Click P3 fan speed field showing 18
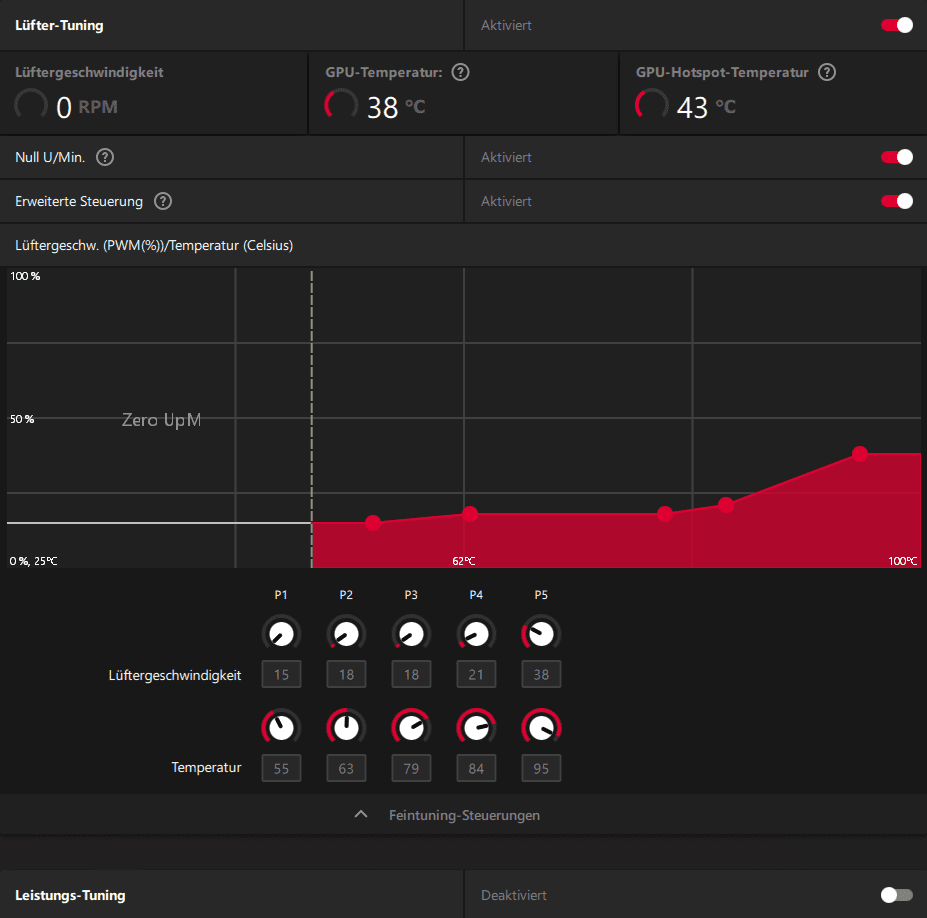This screenshot has height=918, width=927. (411, 674)
